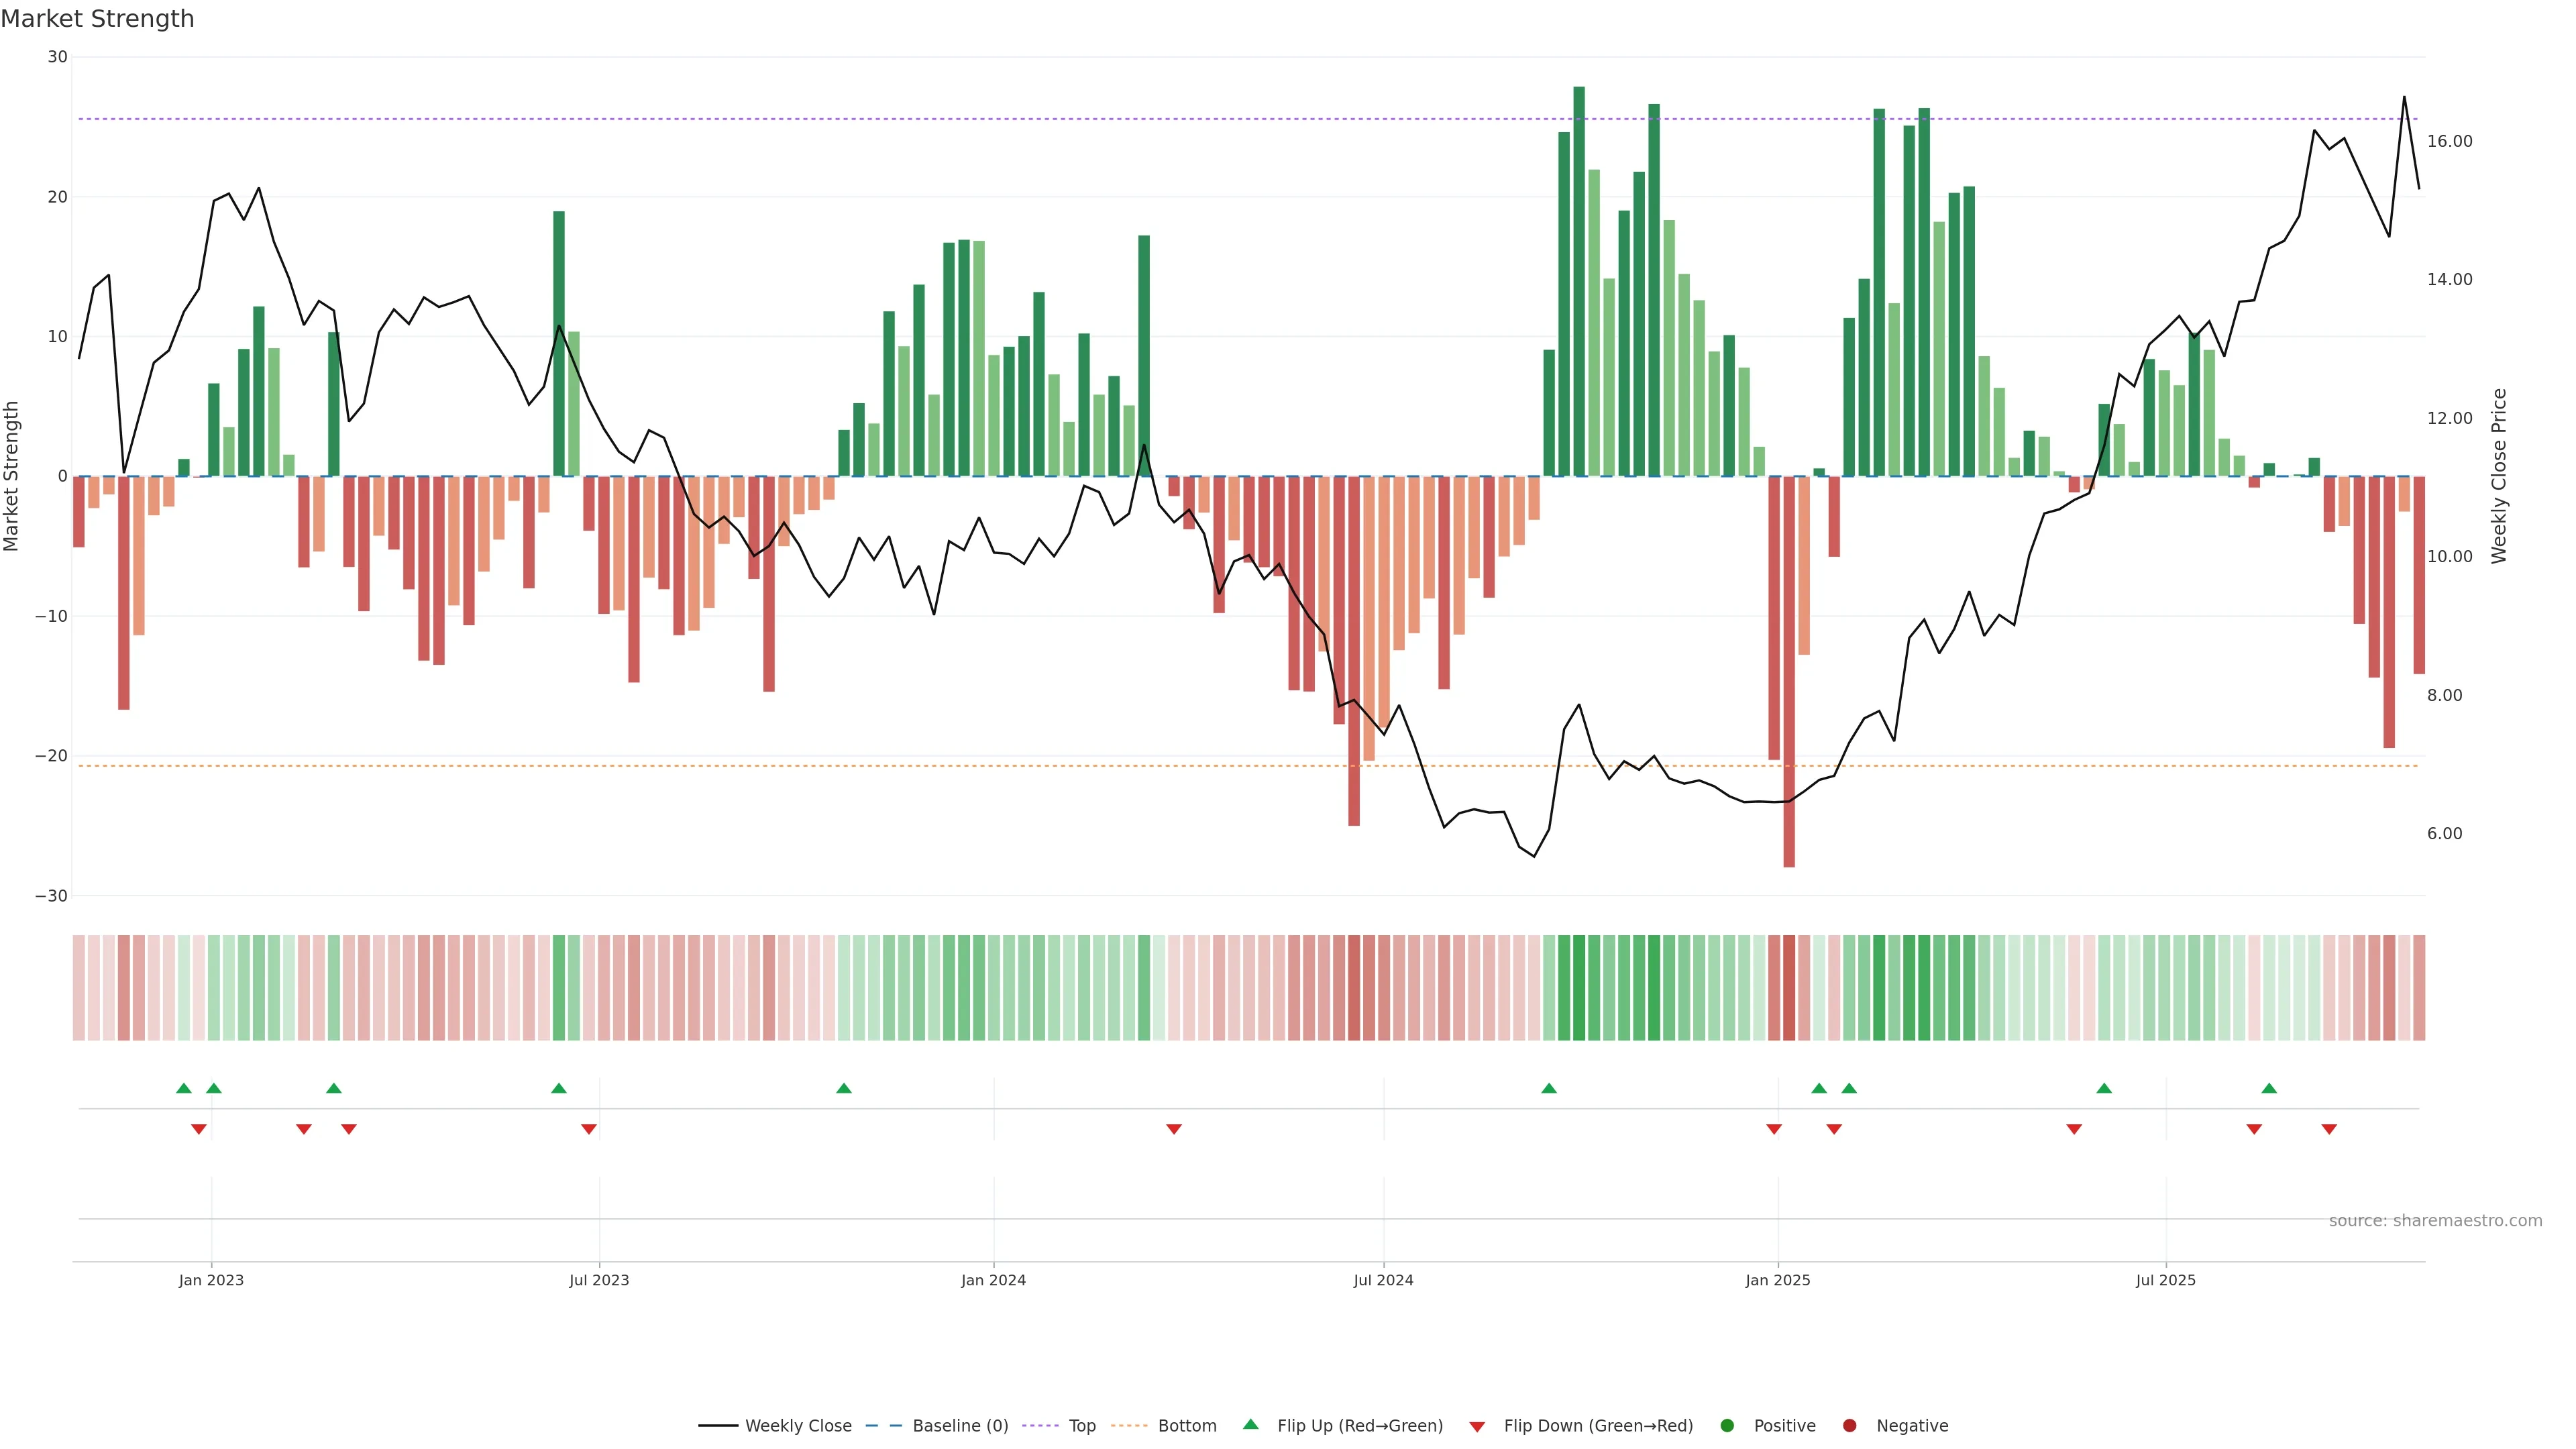Click the lone red triangle between Jan 2024 and Jul 2024
2576x1449 pixels.
pyautogui.click(x=1174, y=1129)
